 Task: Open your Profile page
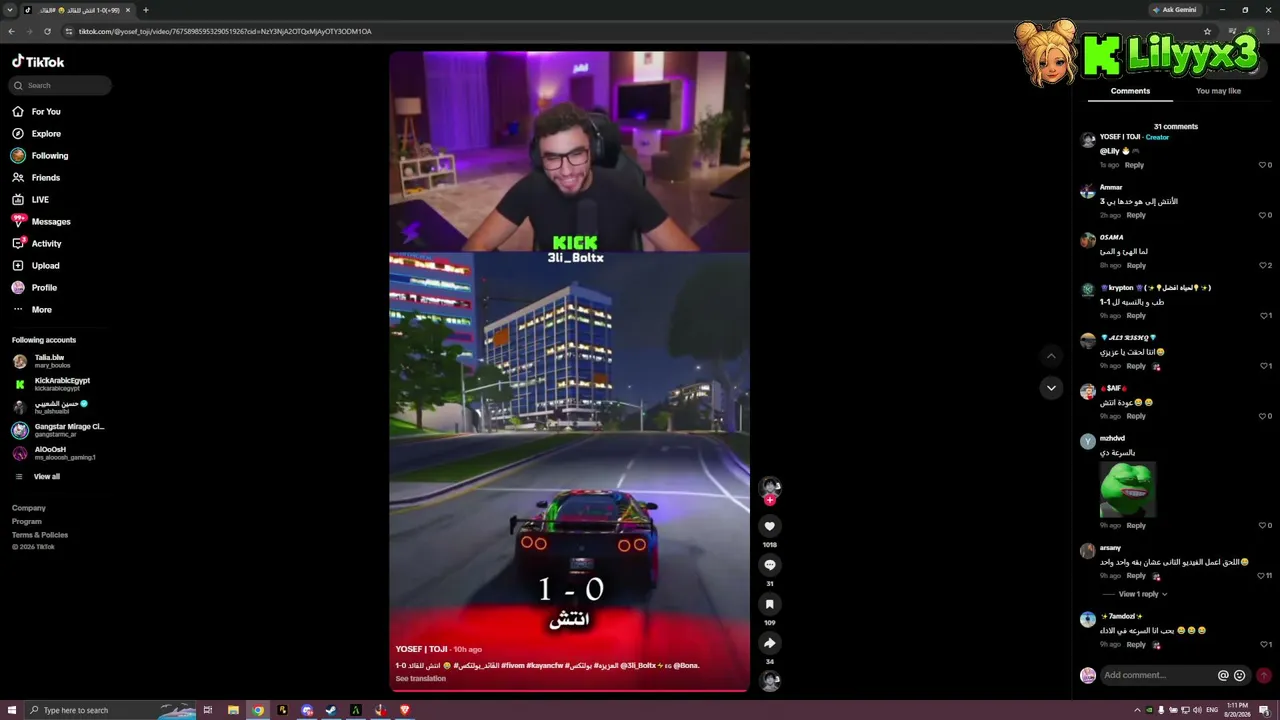pos(34,288)
